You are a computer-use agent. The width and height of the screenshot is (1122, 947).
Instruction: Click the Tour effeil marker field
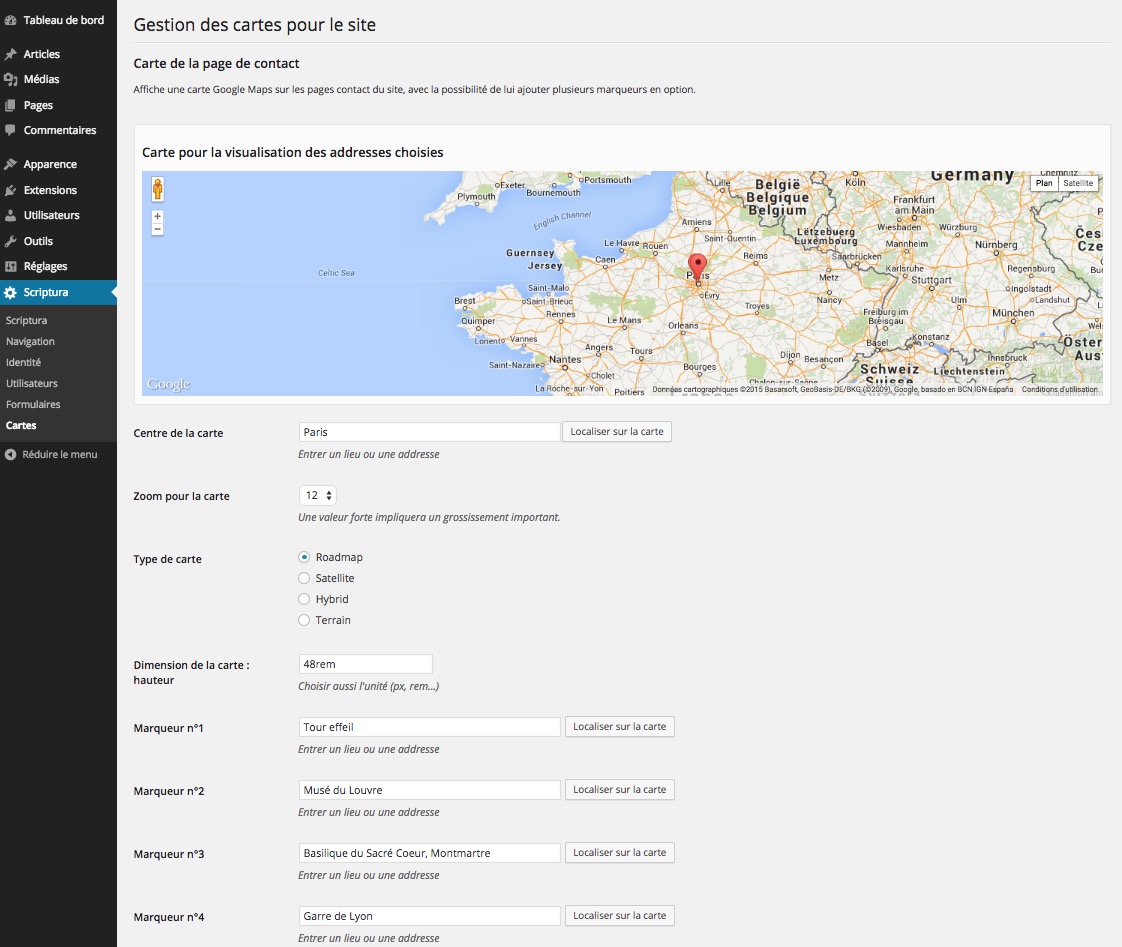[429, 727]
